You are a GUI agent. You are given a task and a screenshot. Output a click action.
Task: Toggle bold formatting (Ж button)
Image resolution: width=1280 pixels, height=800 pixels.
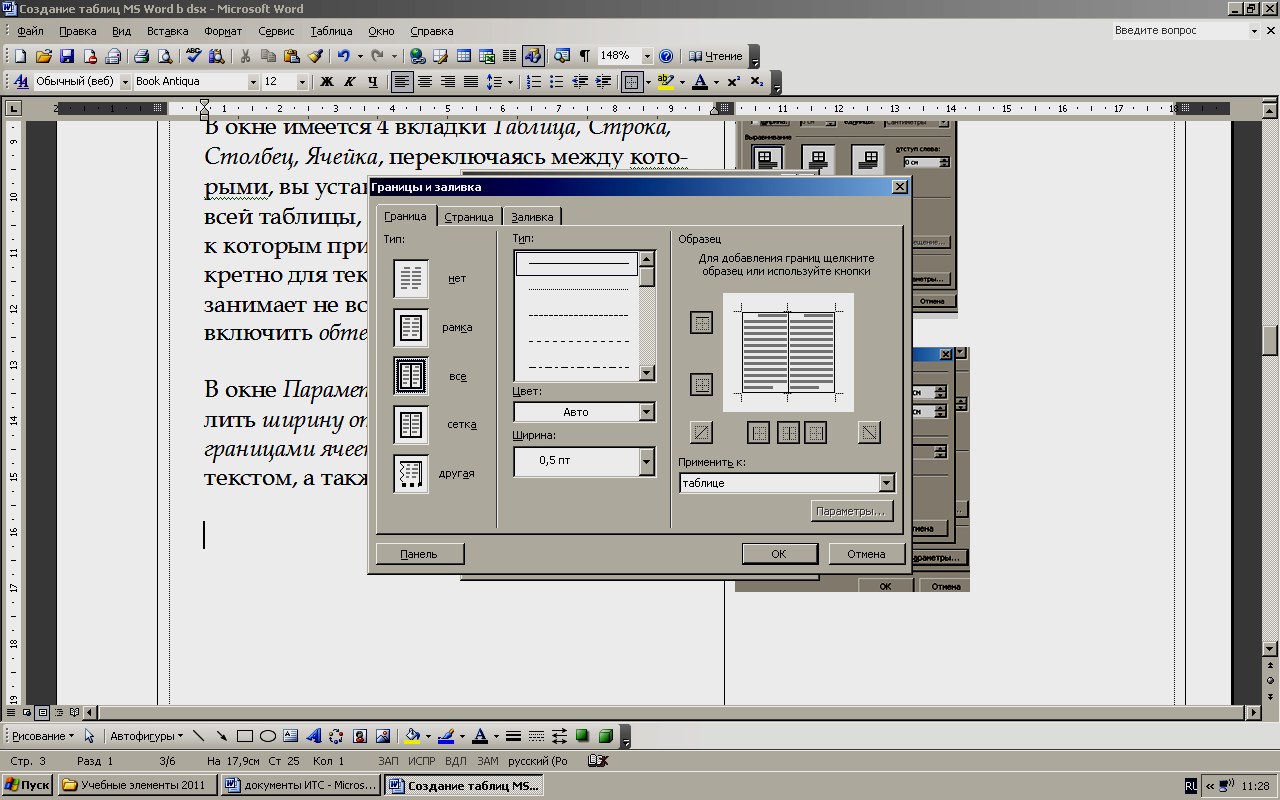point(326,82)
